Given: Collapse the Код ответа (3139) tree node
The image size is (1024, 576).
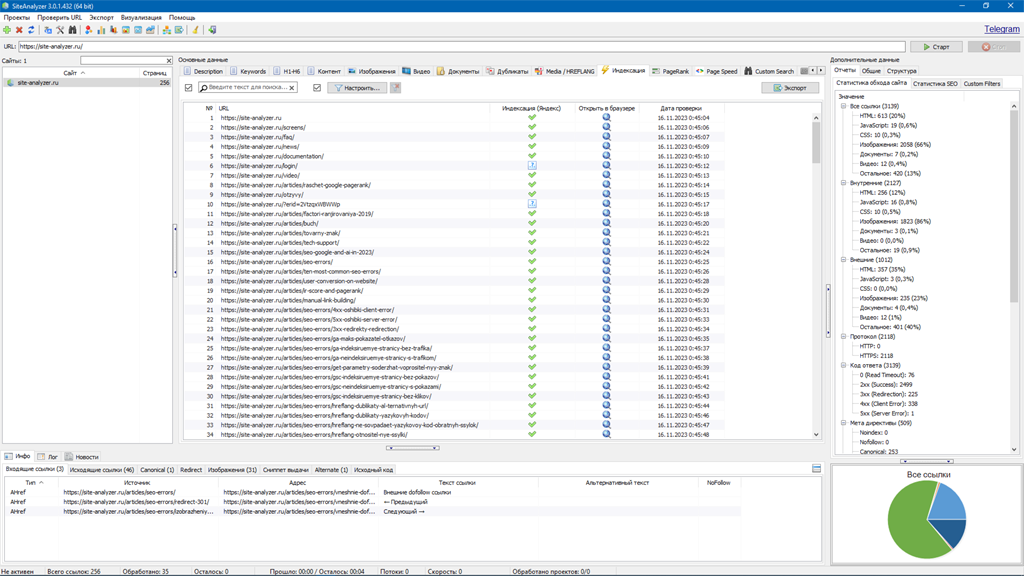Looking at the screenshot, I should pos(843,365).
